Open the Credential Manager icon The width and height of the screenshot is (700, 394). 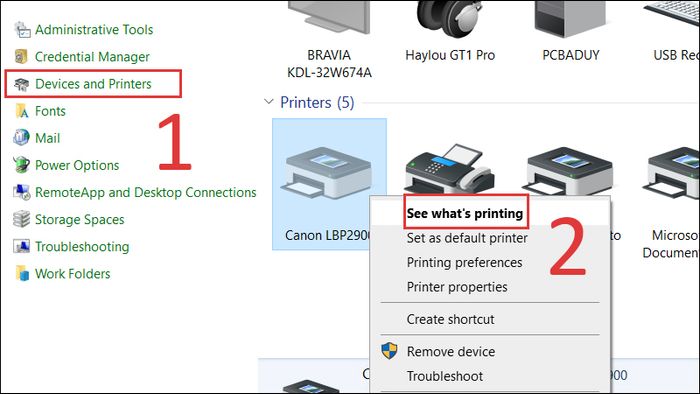pos(21,57)
